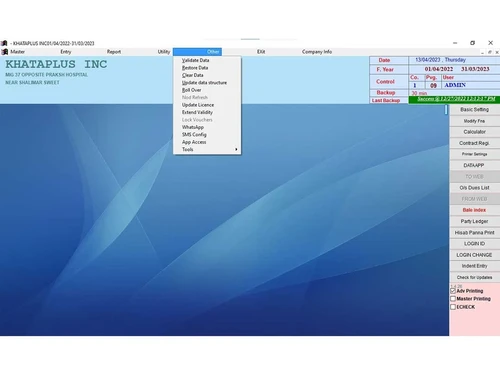
Task: Open the Calculator button
Action: point(474,132)
